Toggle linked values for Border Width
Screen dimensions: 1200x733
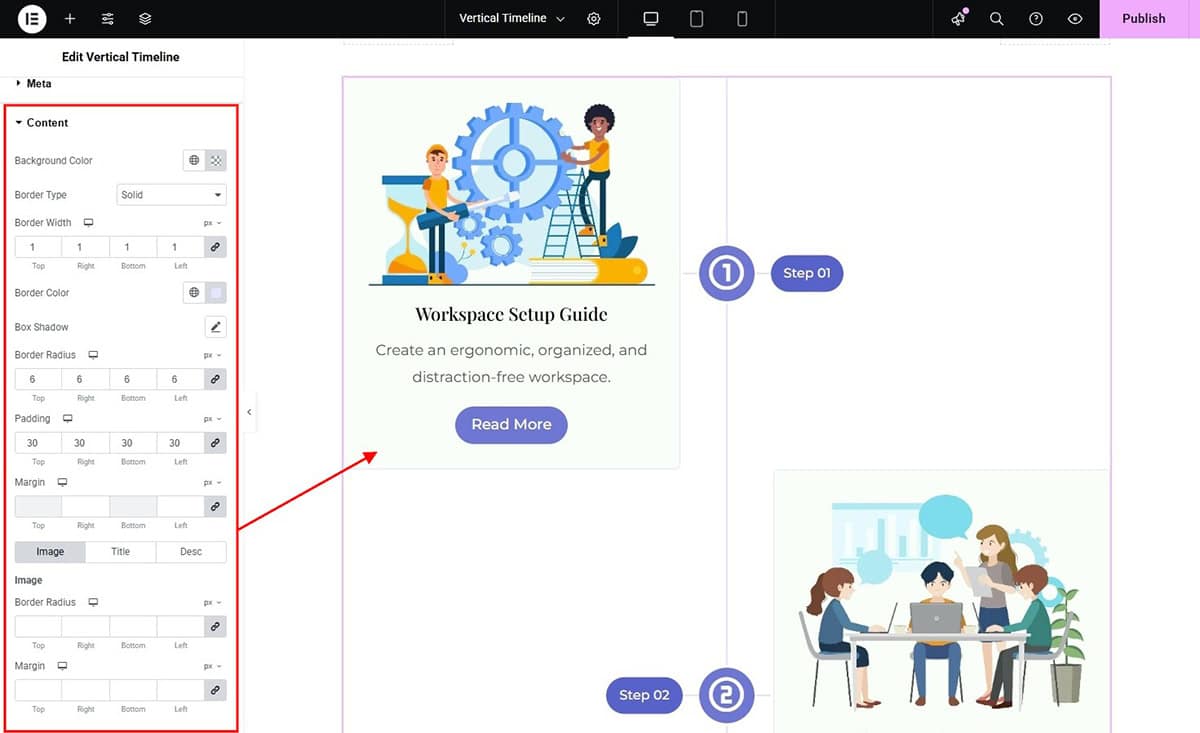(215, 247)
